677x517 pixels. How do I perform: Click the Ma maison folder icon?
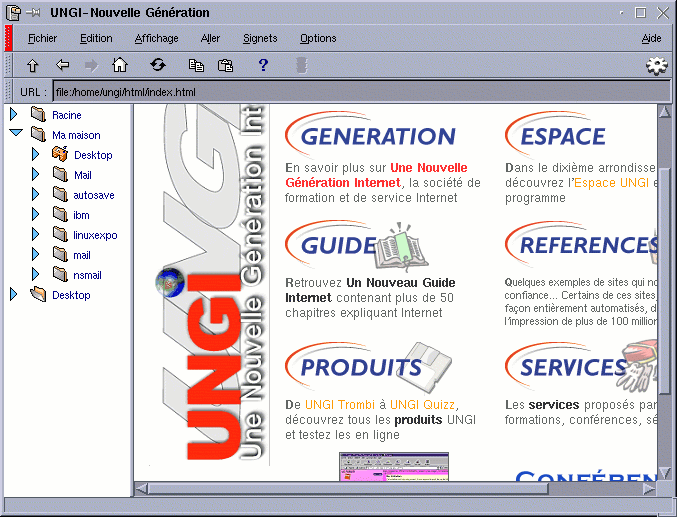38,134
